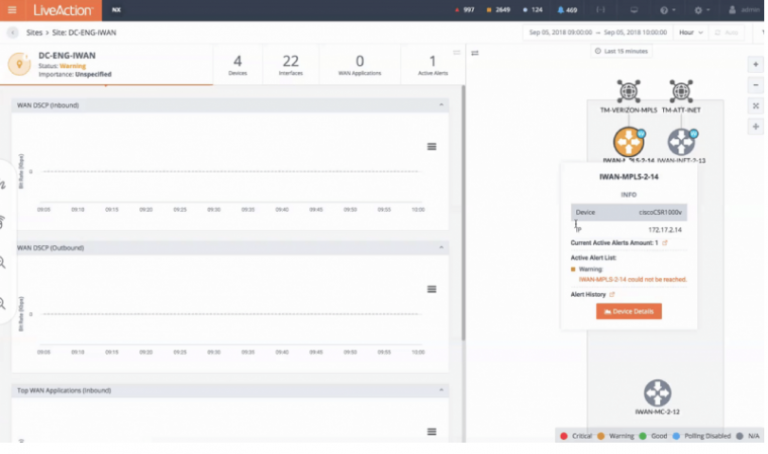Open WAN DSCP (Outbound) chart menu
768x454 pixels.
click(432, 289)
